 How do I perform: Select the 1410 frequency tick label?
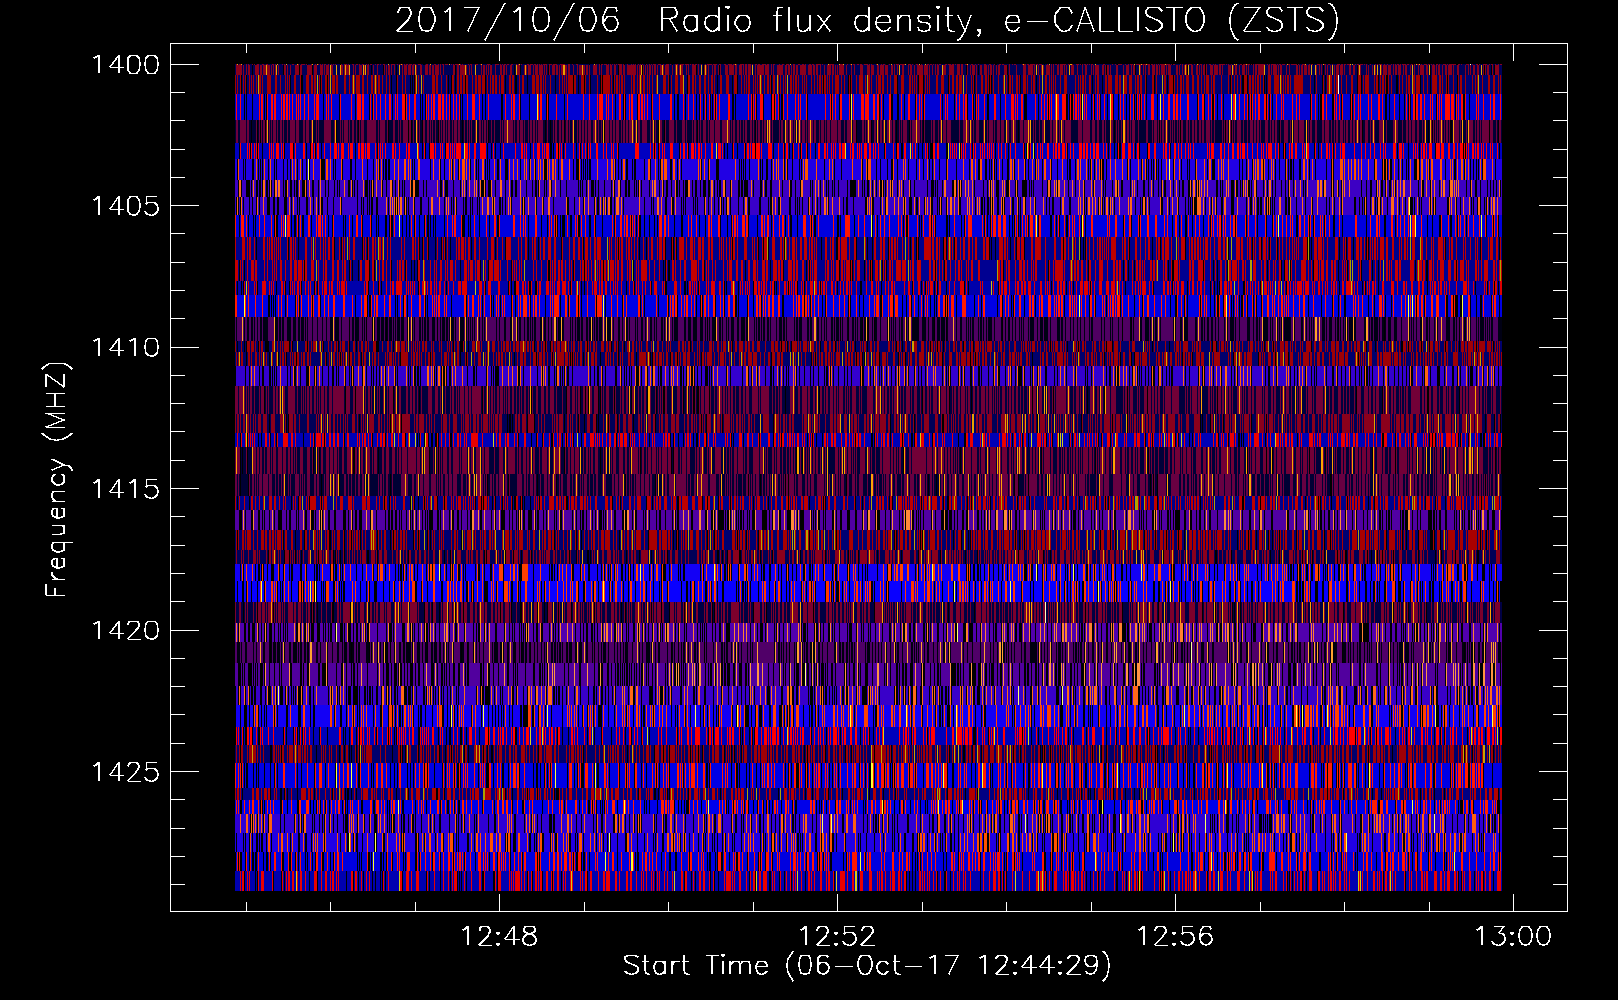click(x=125, y=348)
